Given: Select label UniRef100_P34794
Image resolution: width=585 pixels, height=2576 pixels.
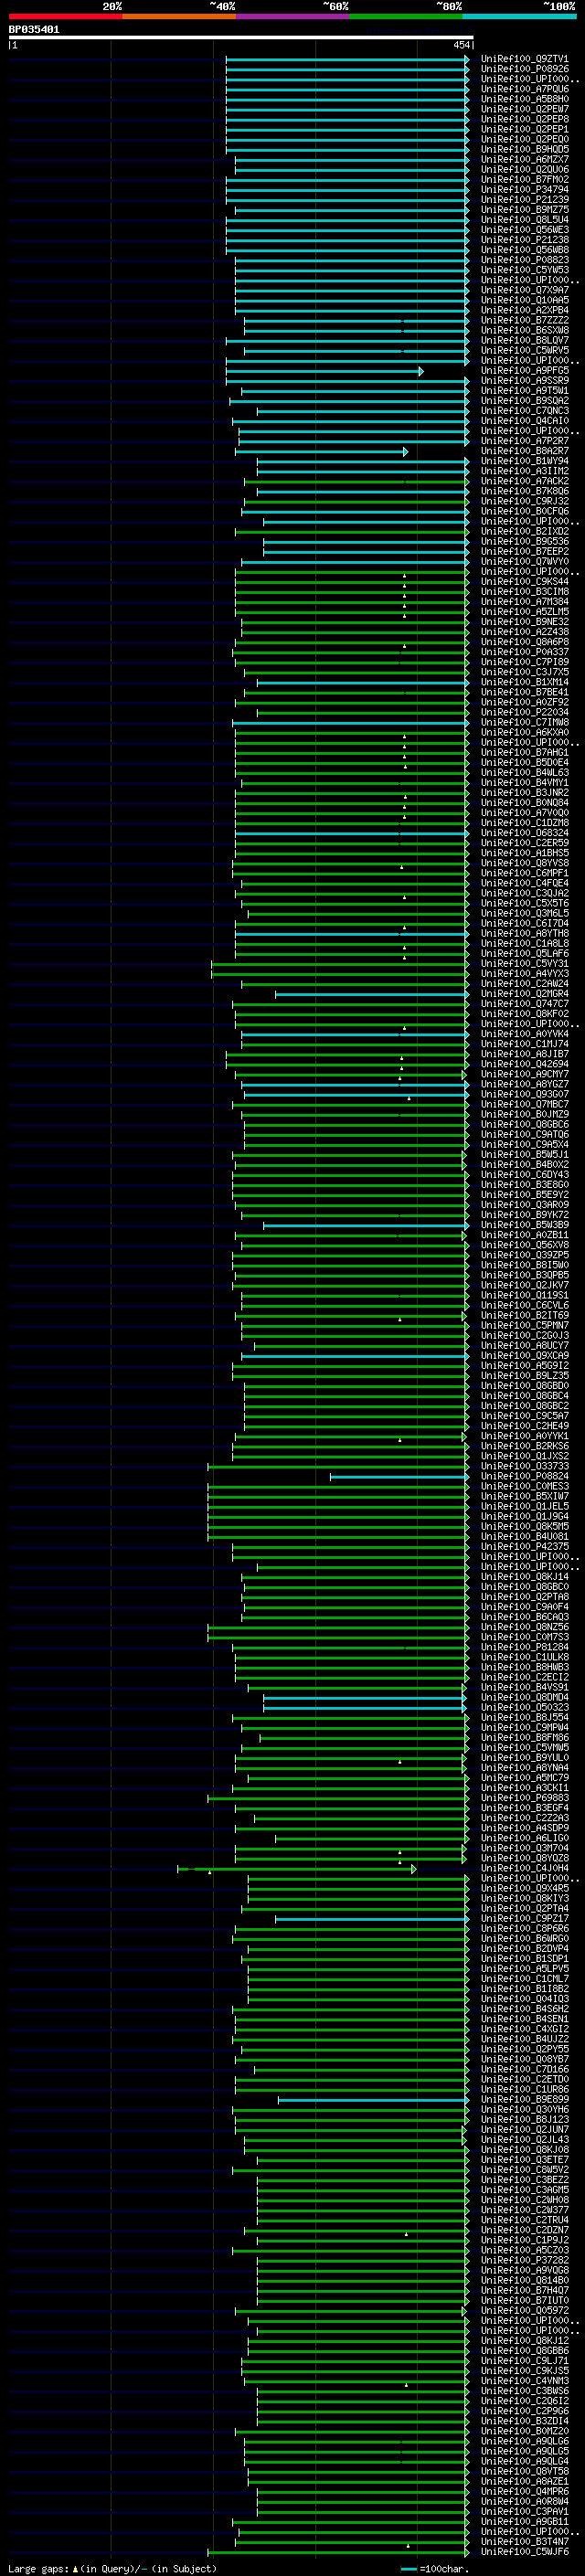Looking at the screenshot, I should 524,189.
